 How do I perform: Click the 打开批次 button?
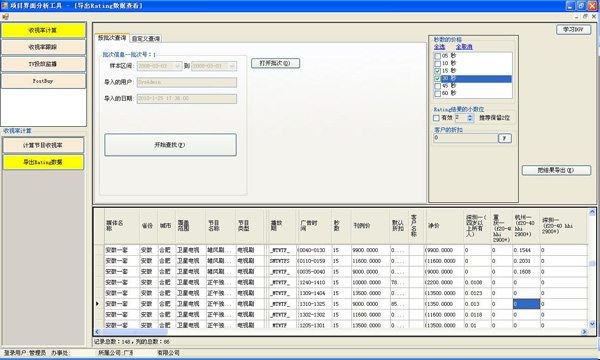[275, 63]
